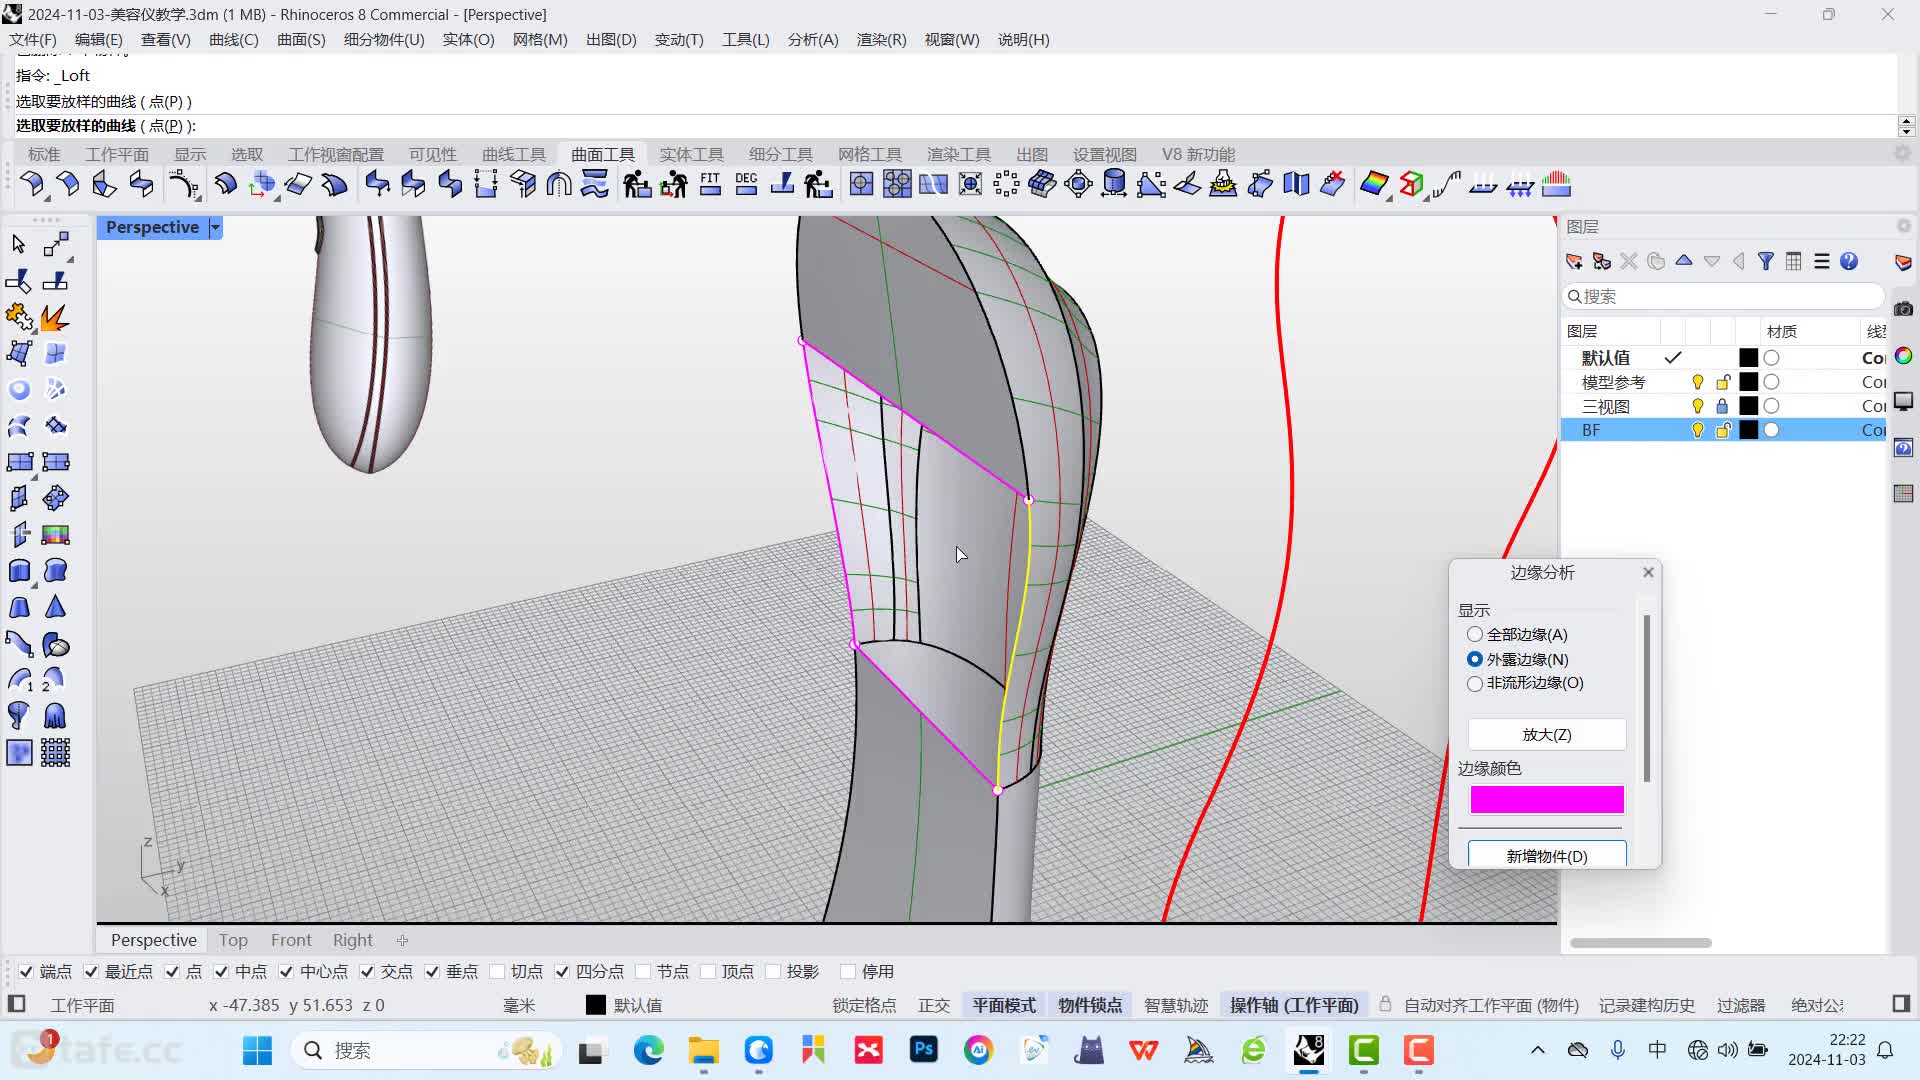The width and height of the screenshot is (1920, 1080).
Task: Toggle the 最近点 near snap checkbox
Action: click(91, 971)
